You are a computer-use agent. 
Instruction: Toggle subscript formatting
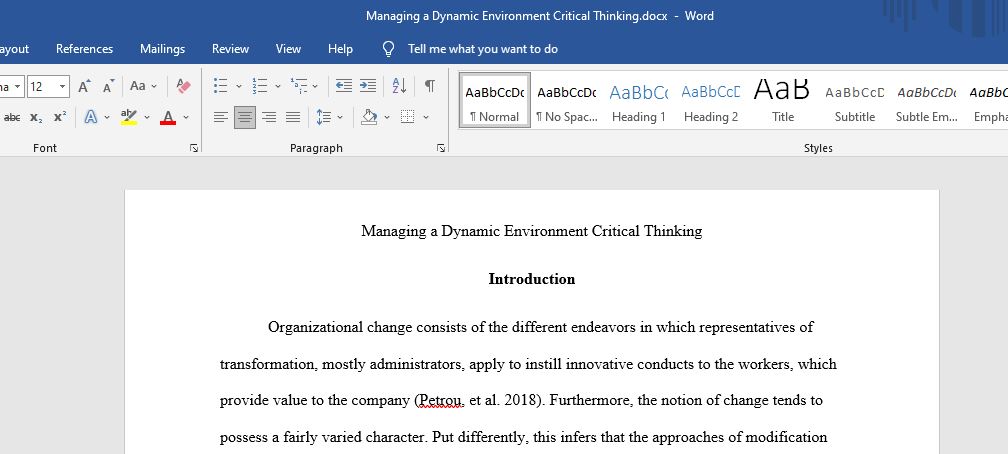click(36, 117)
